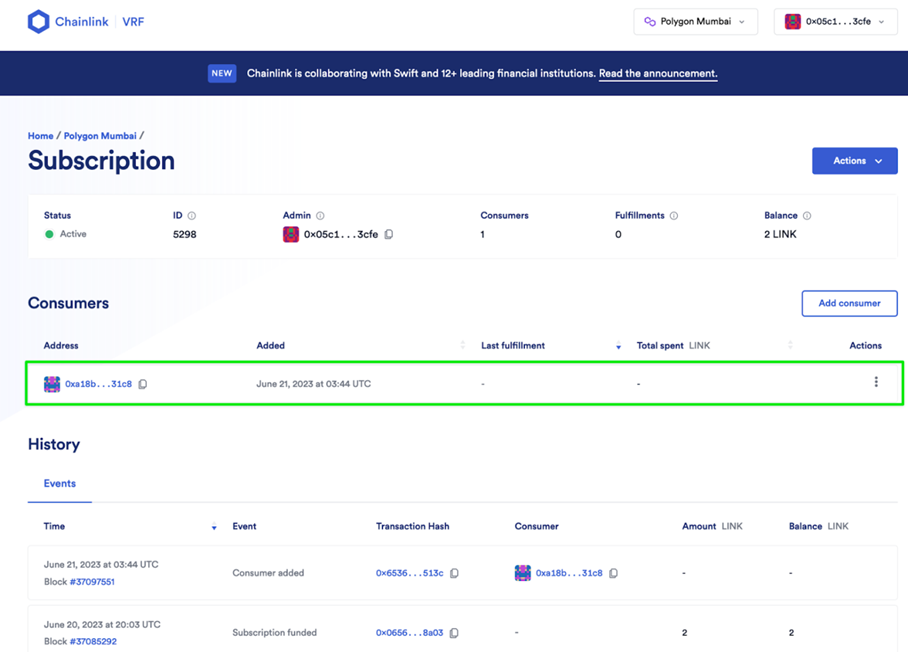The height and width of the screenshot is (652, 908).
Task: Select the Events tab
Action: (60, 483)
